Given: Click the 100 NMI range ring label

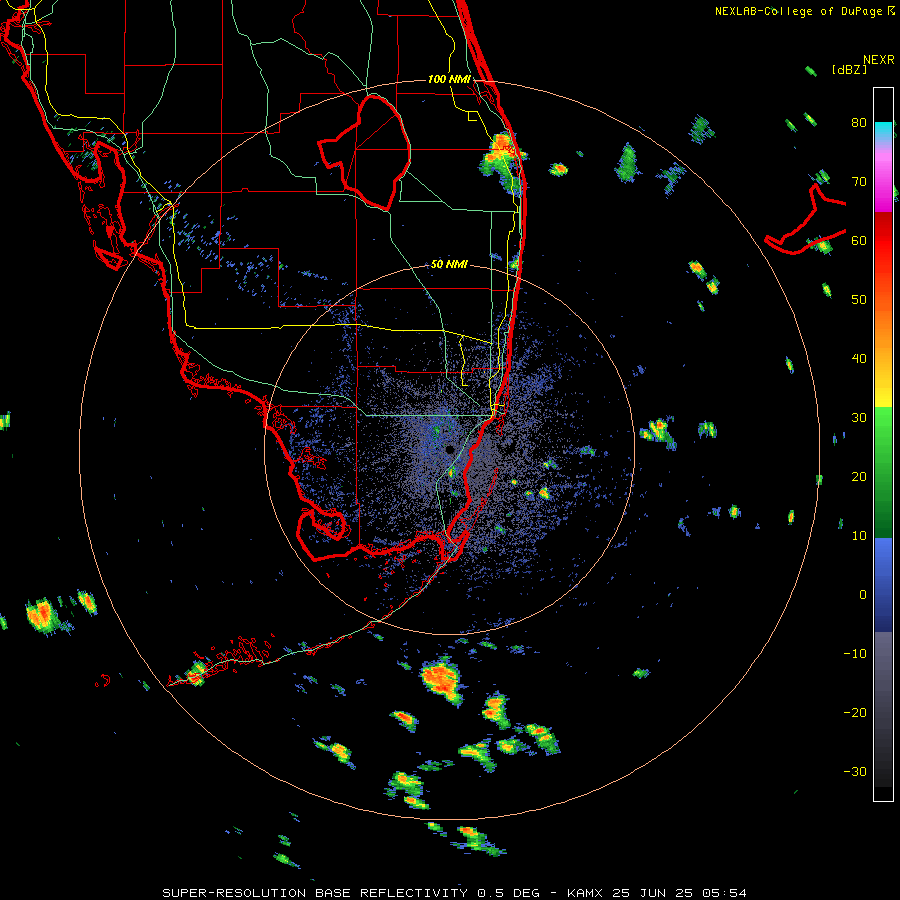Looking at the screenshot, I should pyautogui.click(x=449, y=79).
